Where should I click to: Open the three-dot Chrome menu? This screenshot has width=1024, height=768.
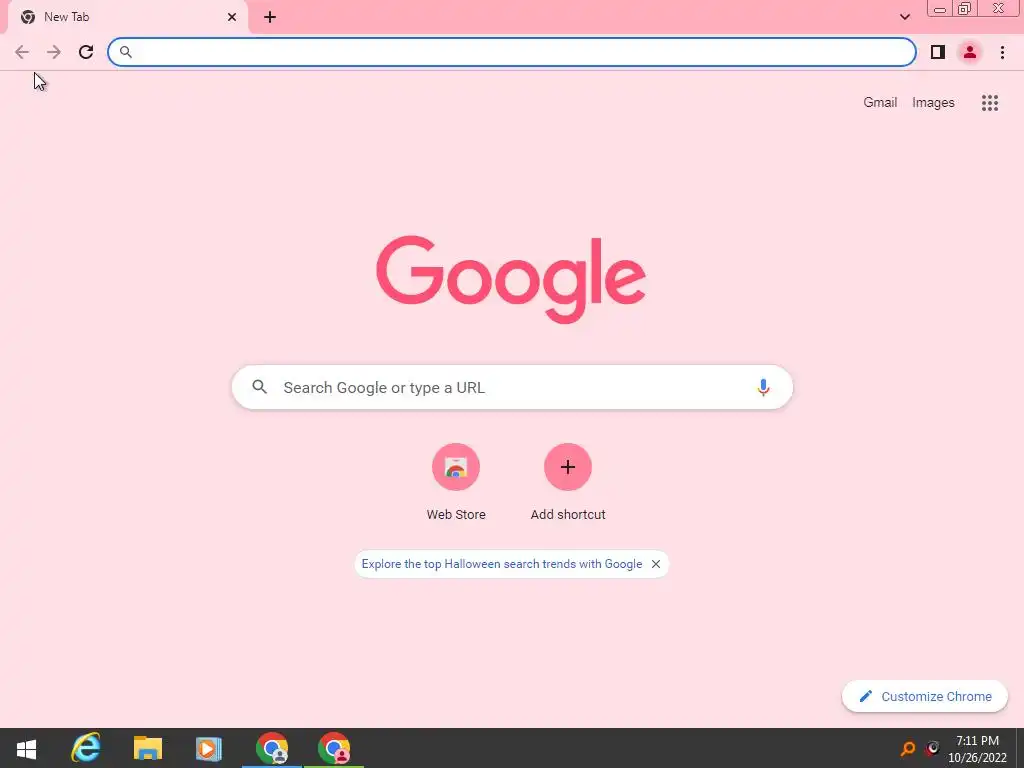point(1002,52)
